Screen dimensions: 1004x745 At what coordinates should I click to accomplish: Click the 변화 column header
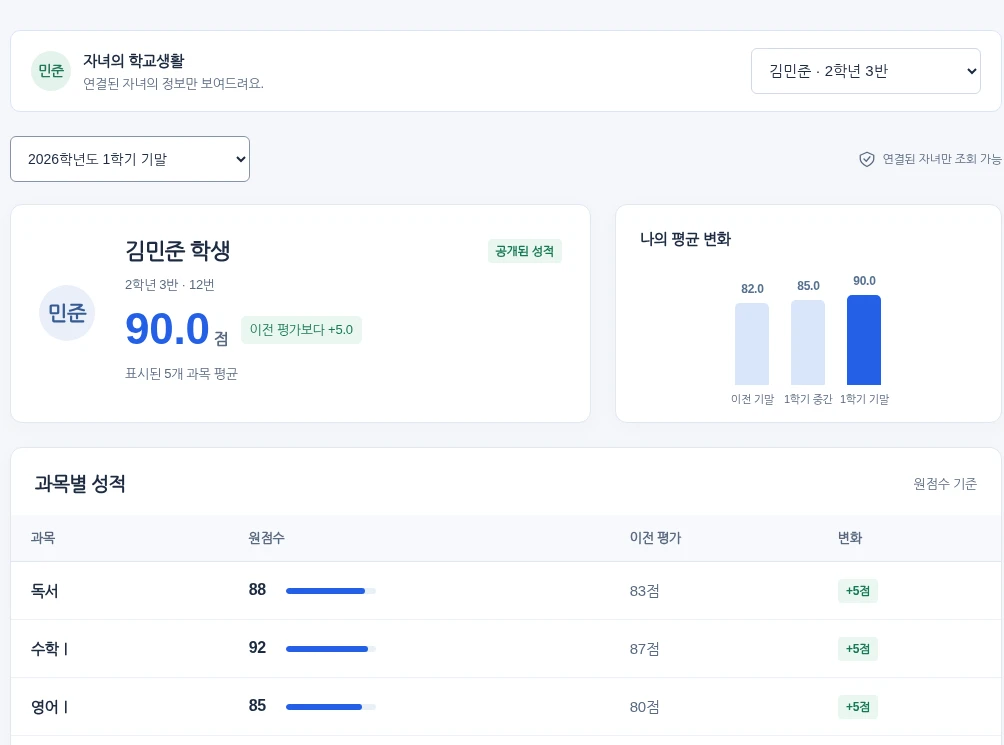(850, 538)
